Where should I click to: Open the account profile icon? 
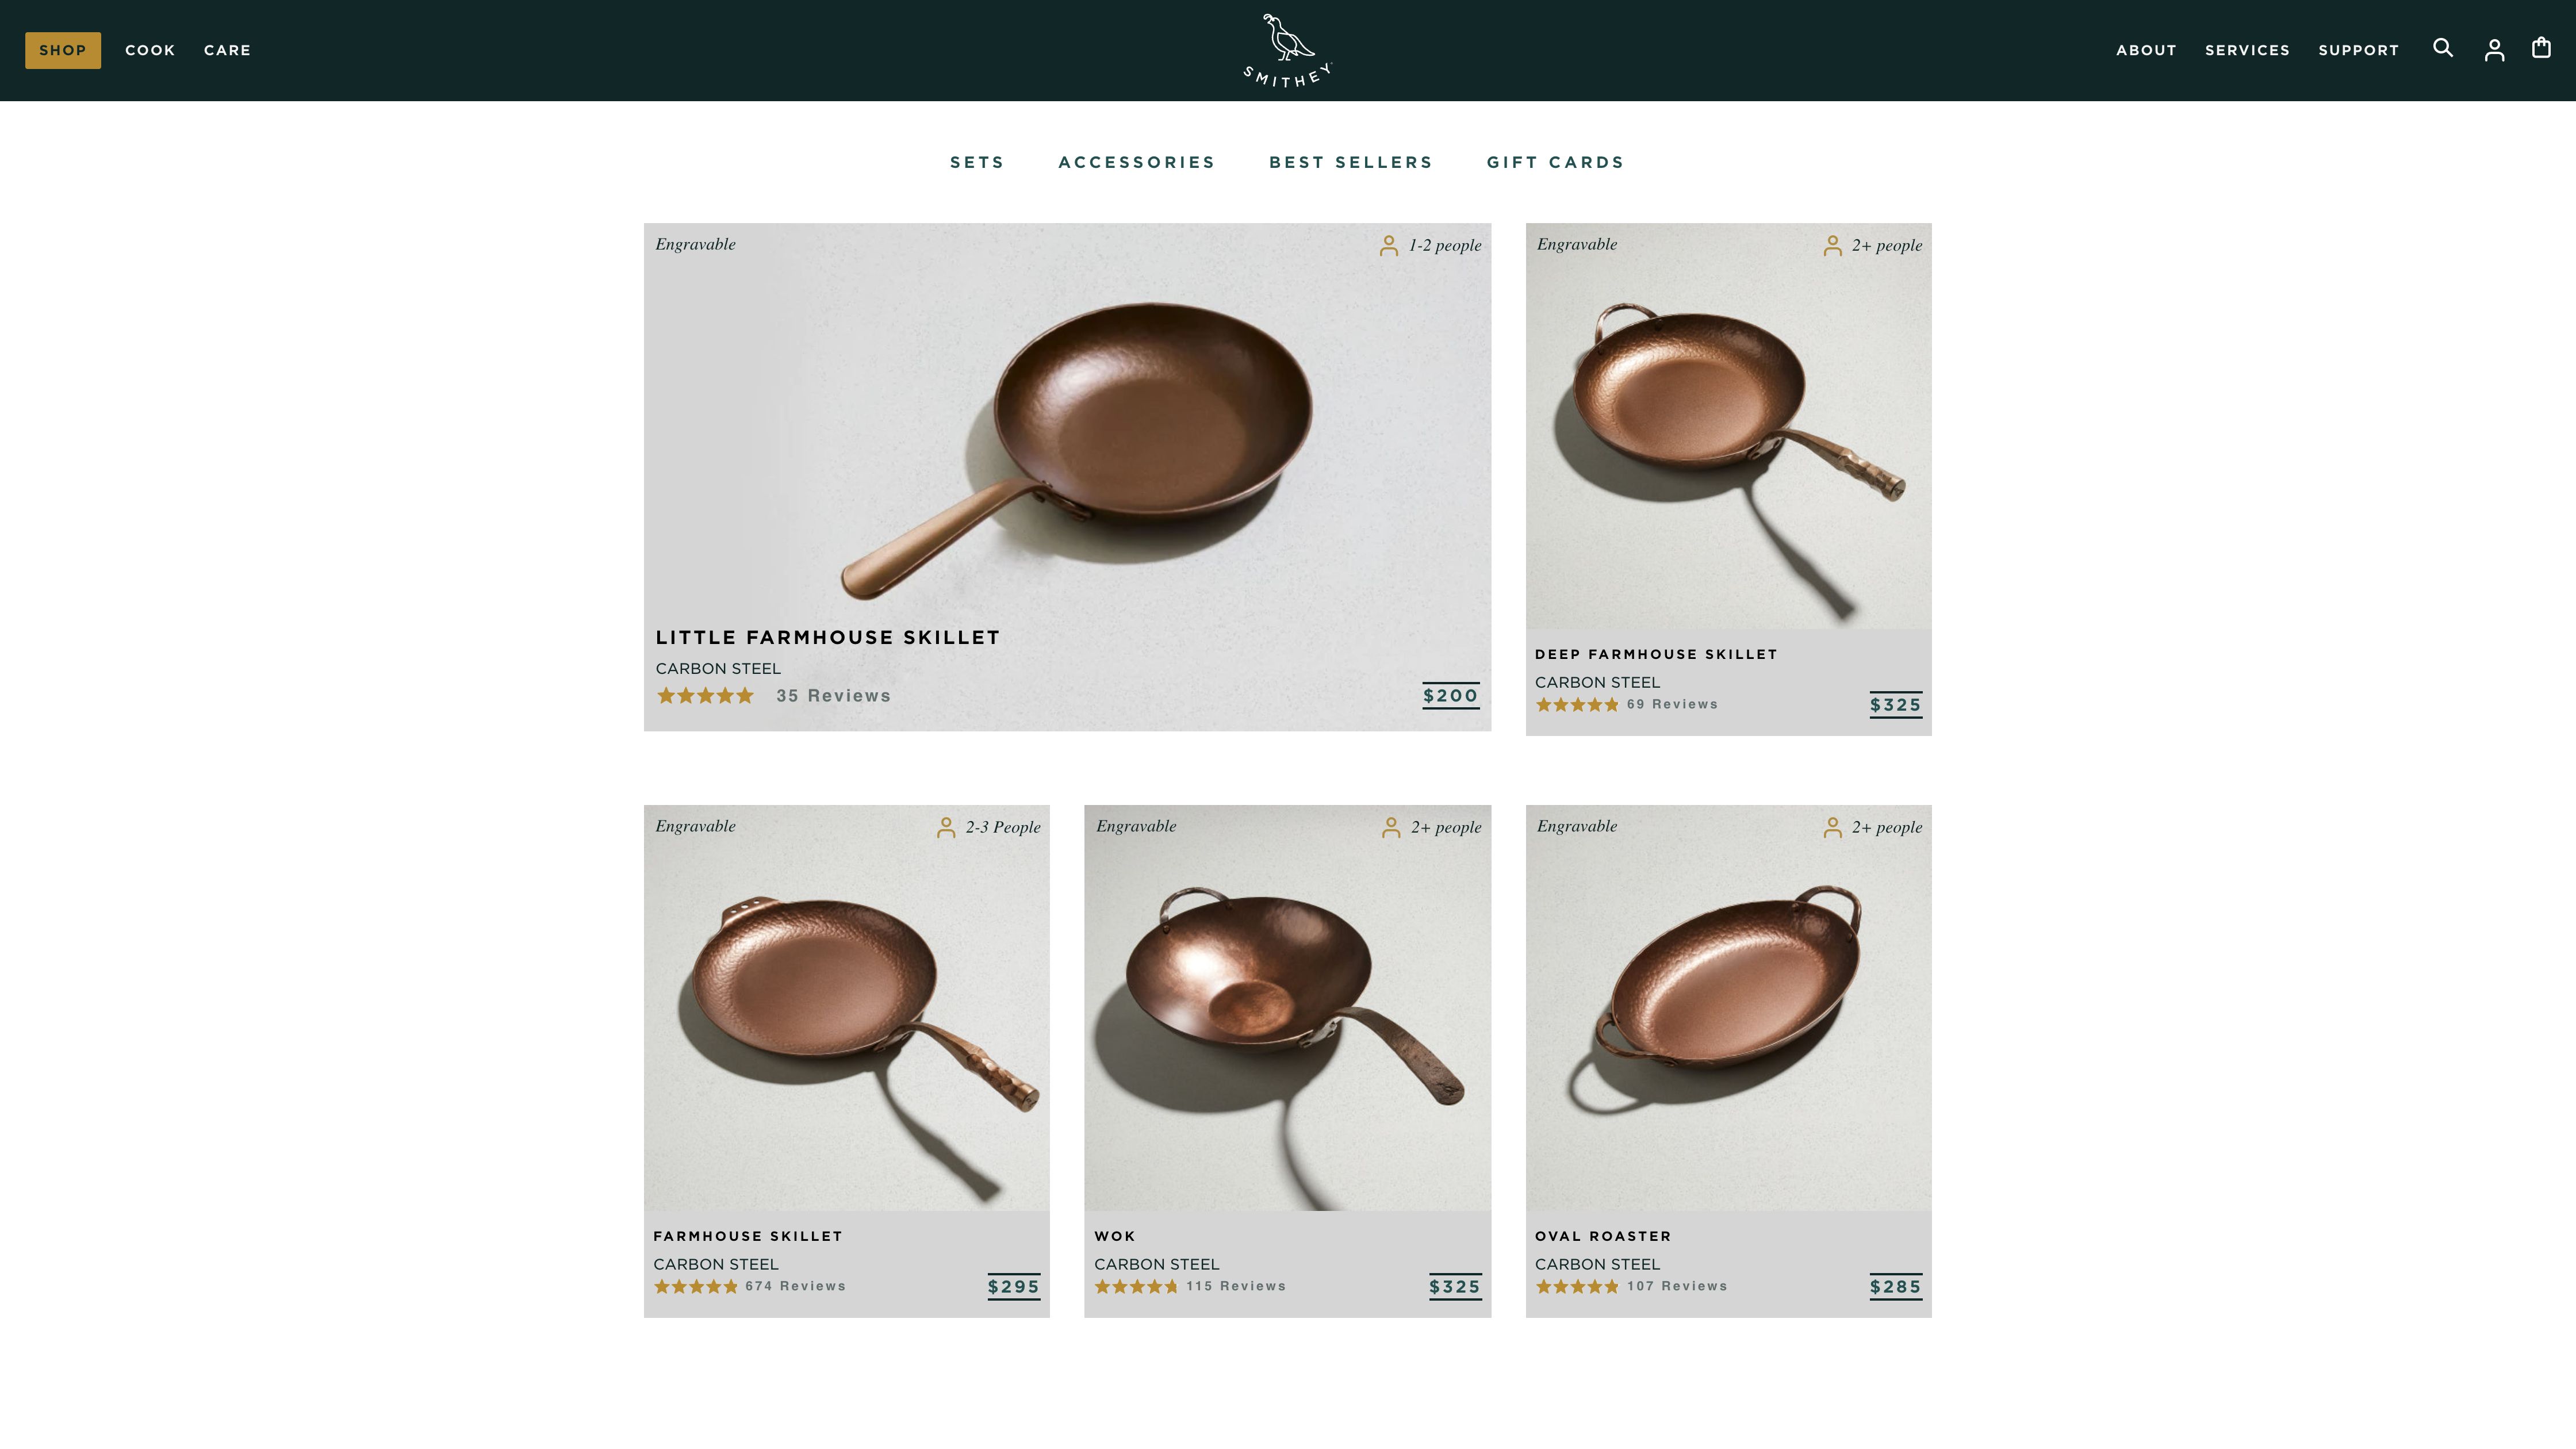pyautogui.click(x=2494, y=50)
